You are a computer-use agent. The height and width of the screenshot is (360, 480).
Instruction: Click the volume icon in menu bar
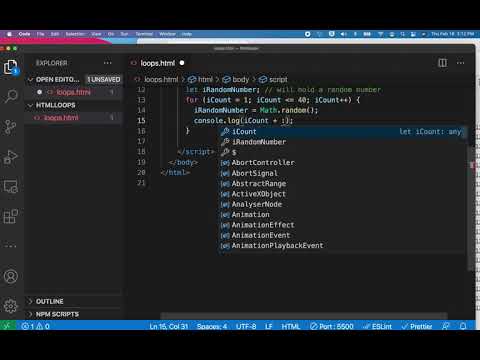[343, 34]
